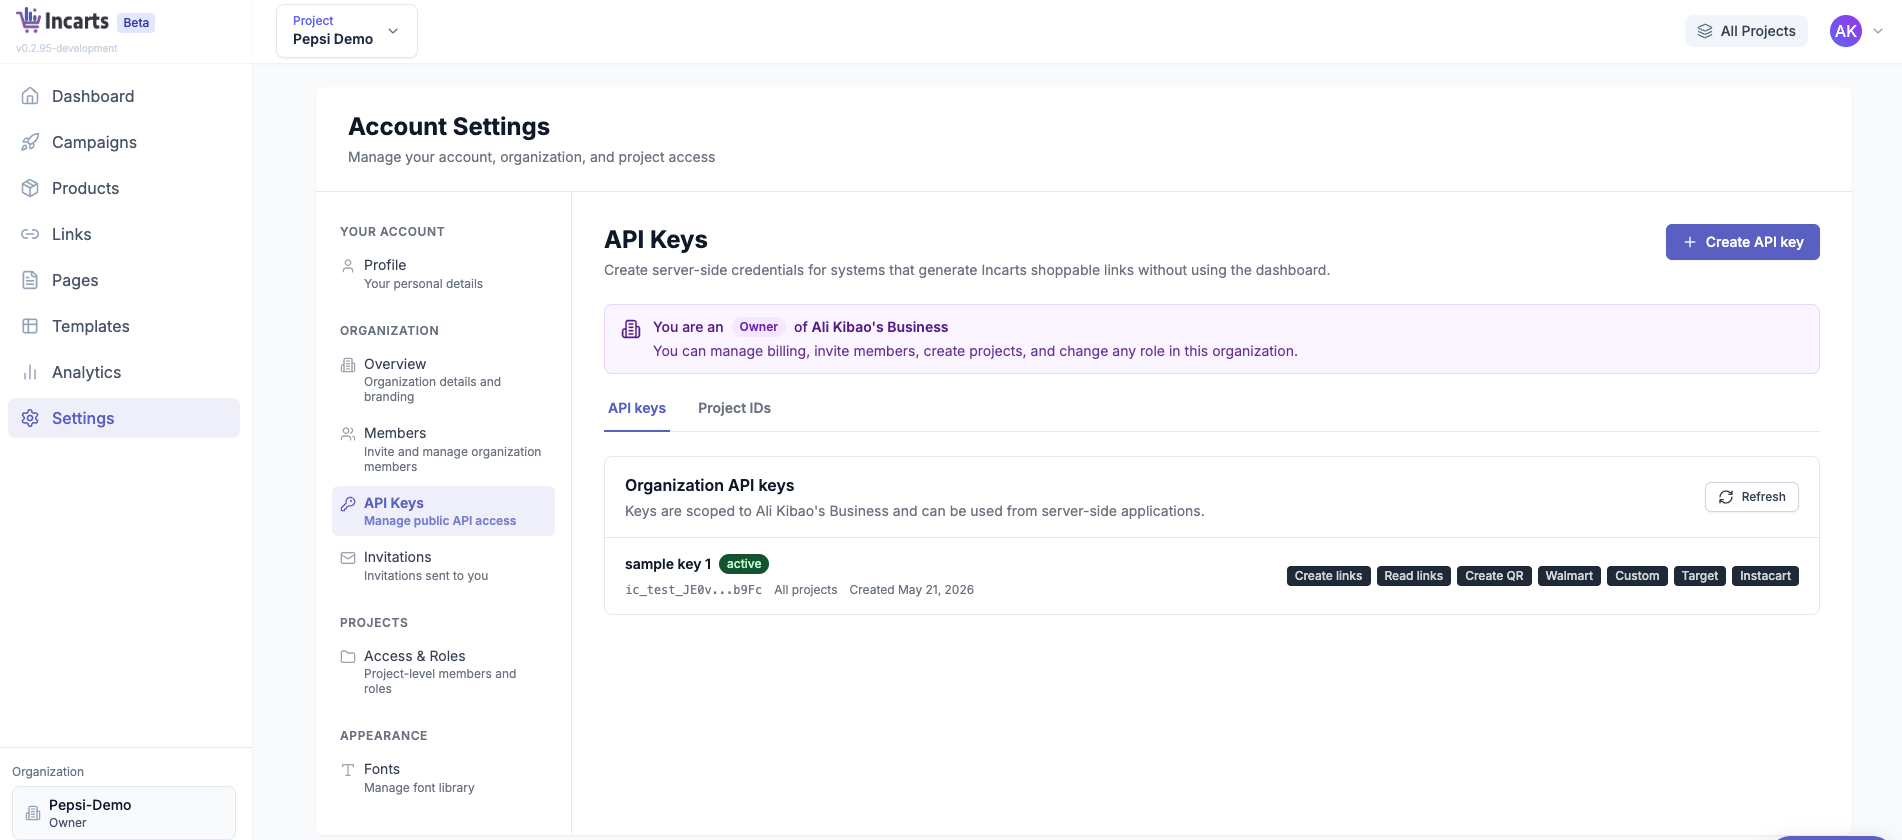Click the Create QR permission tag
Viewport: 1902px width, 840px height.
point(1494,576)
